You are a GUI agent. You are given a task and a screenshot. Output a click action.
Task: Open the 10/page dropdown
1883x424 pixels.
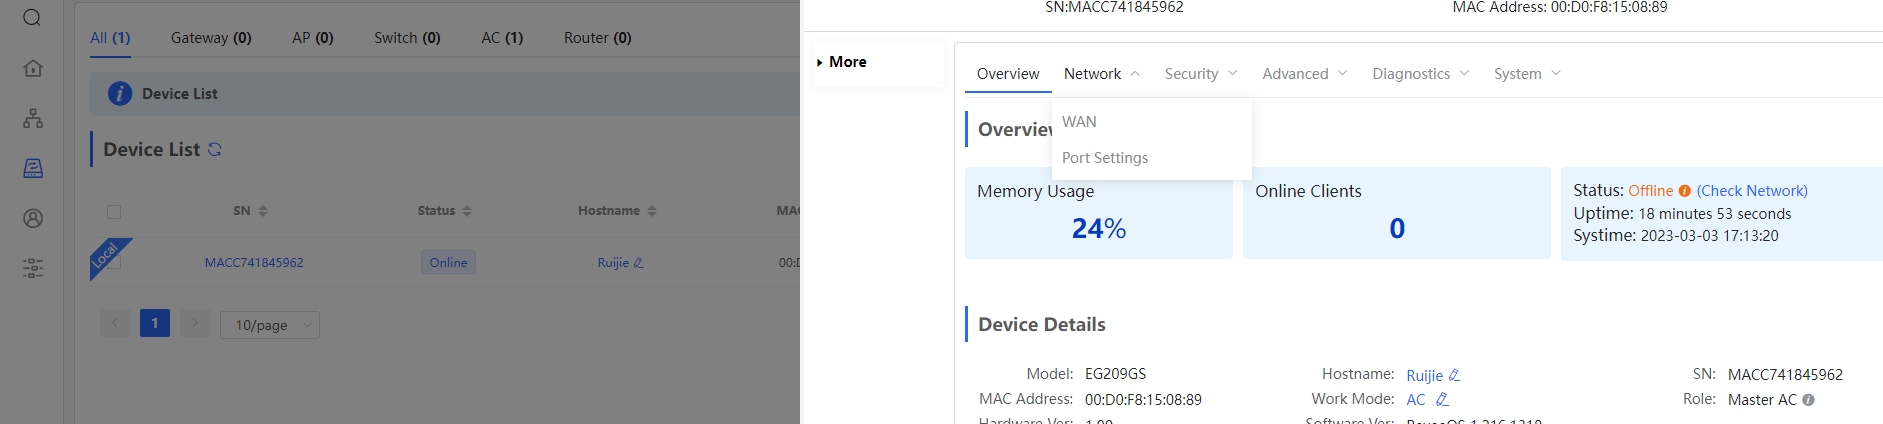tap(270, 325)
